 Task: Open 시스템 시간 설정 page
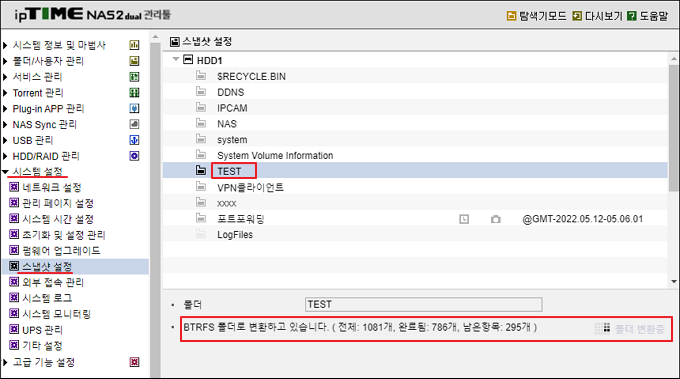point(58,219)
